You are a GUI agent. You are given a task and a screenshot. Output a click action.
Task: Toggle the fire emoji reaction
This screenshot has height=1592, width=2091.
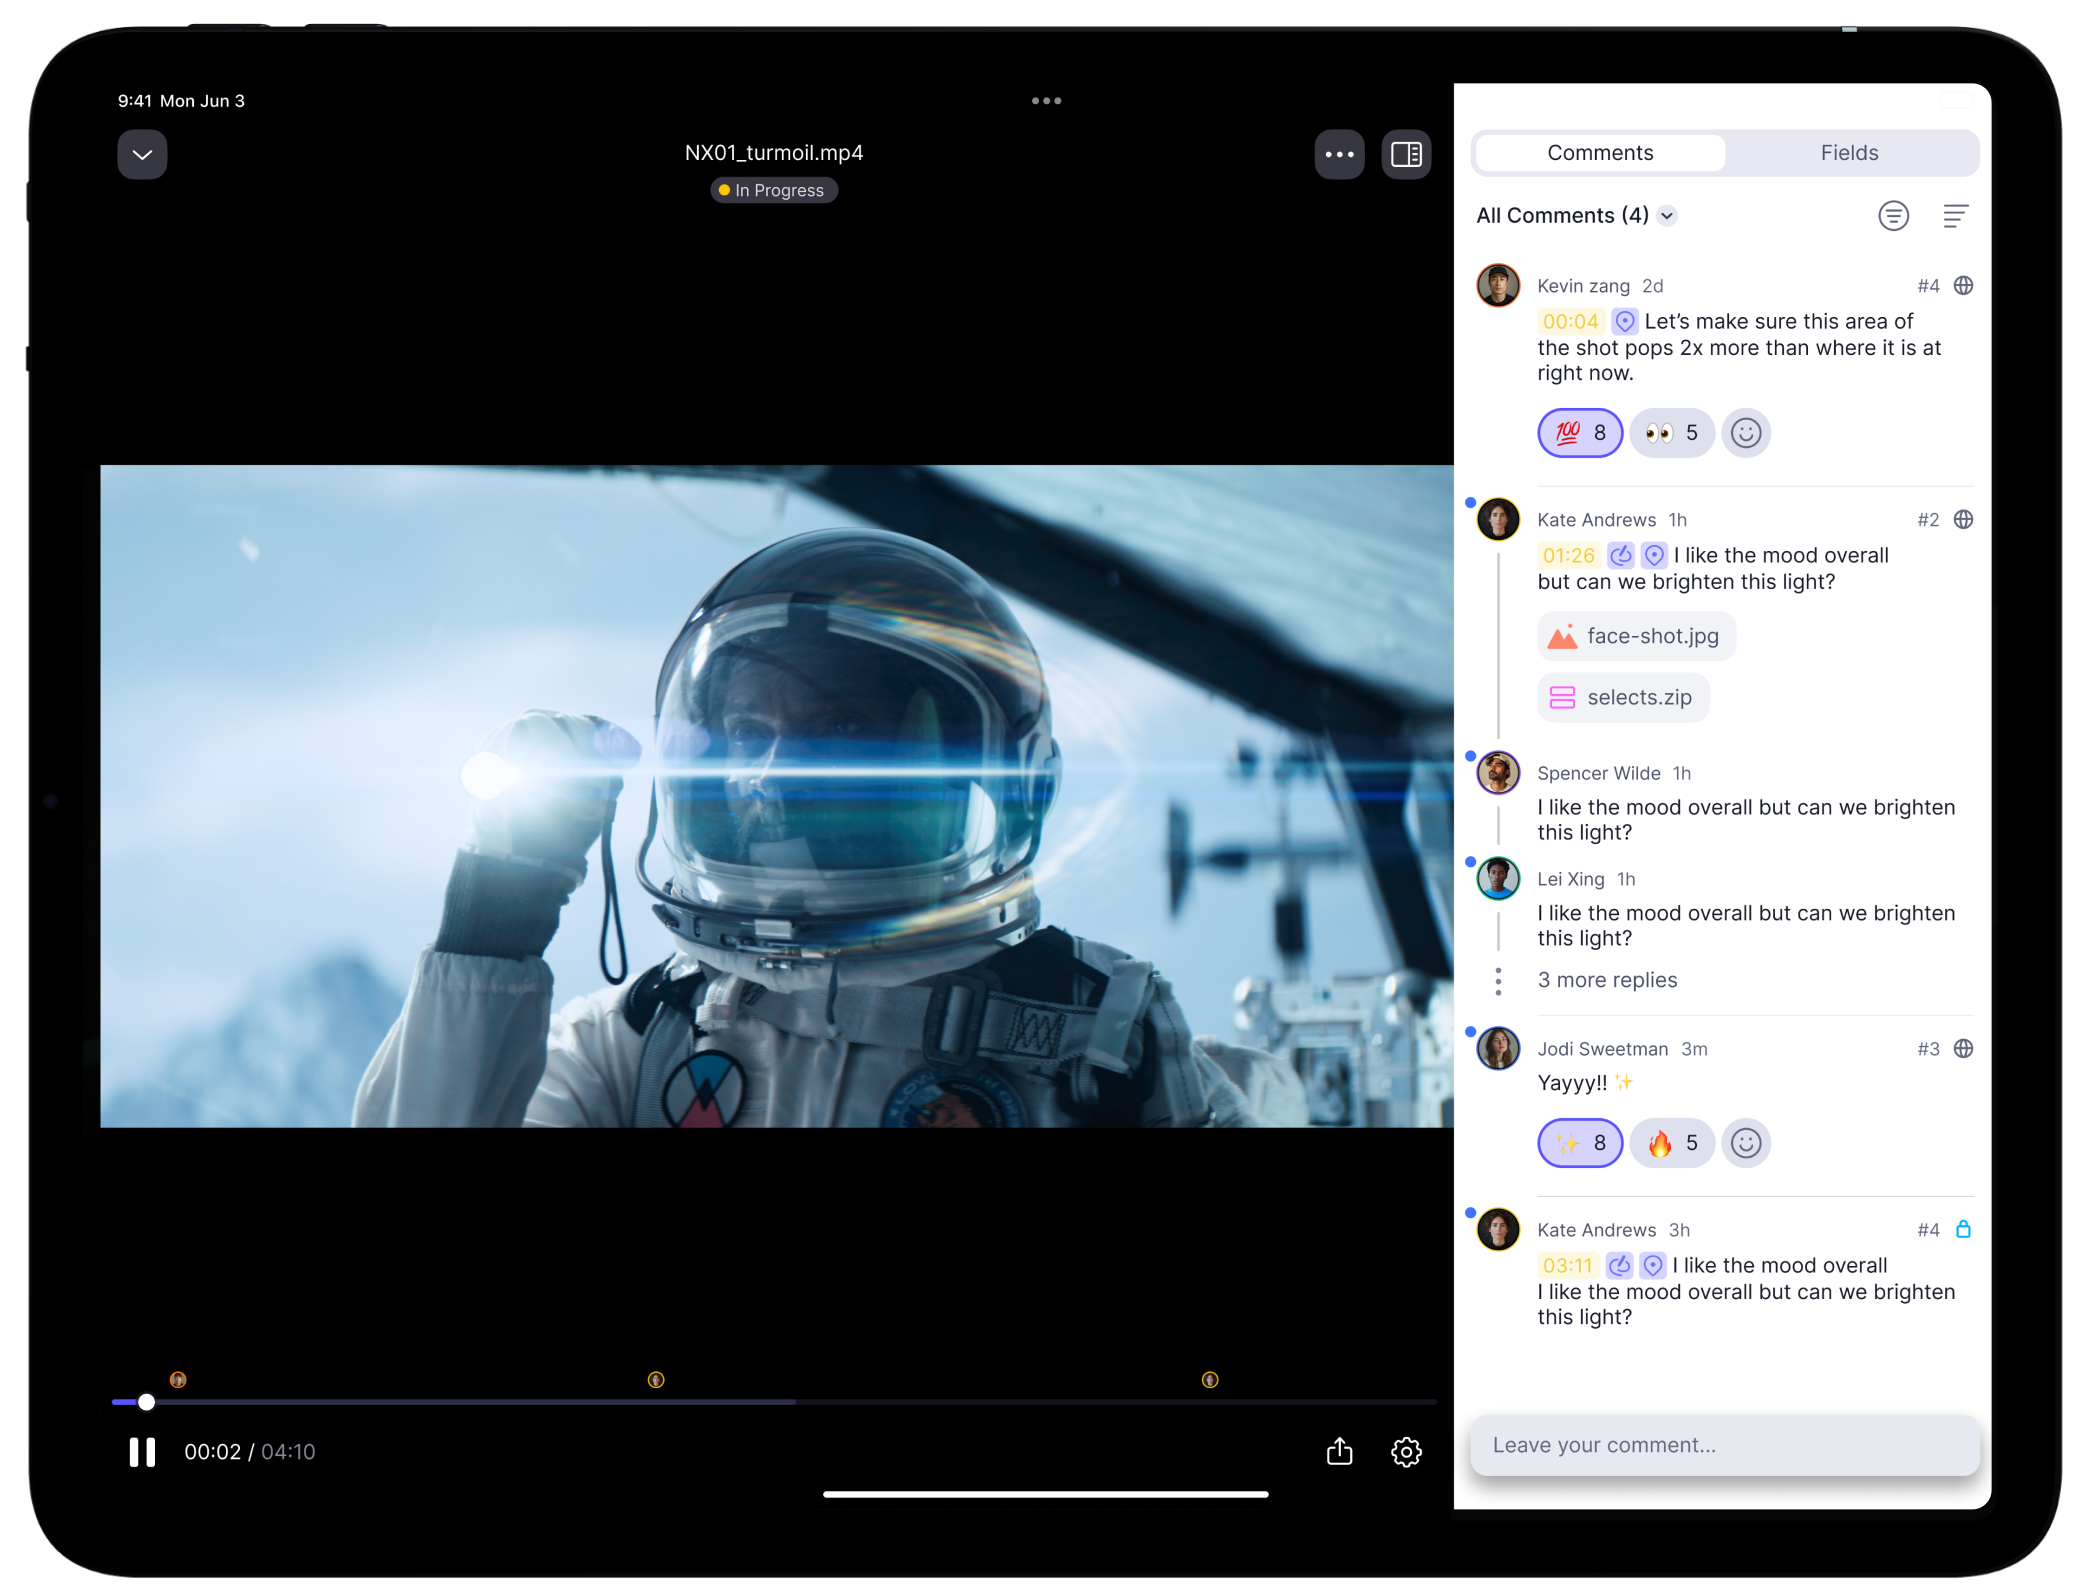click(x=1672, y=1143)
